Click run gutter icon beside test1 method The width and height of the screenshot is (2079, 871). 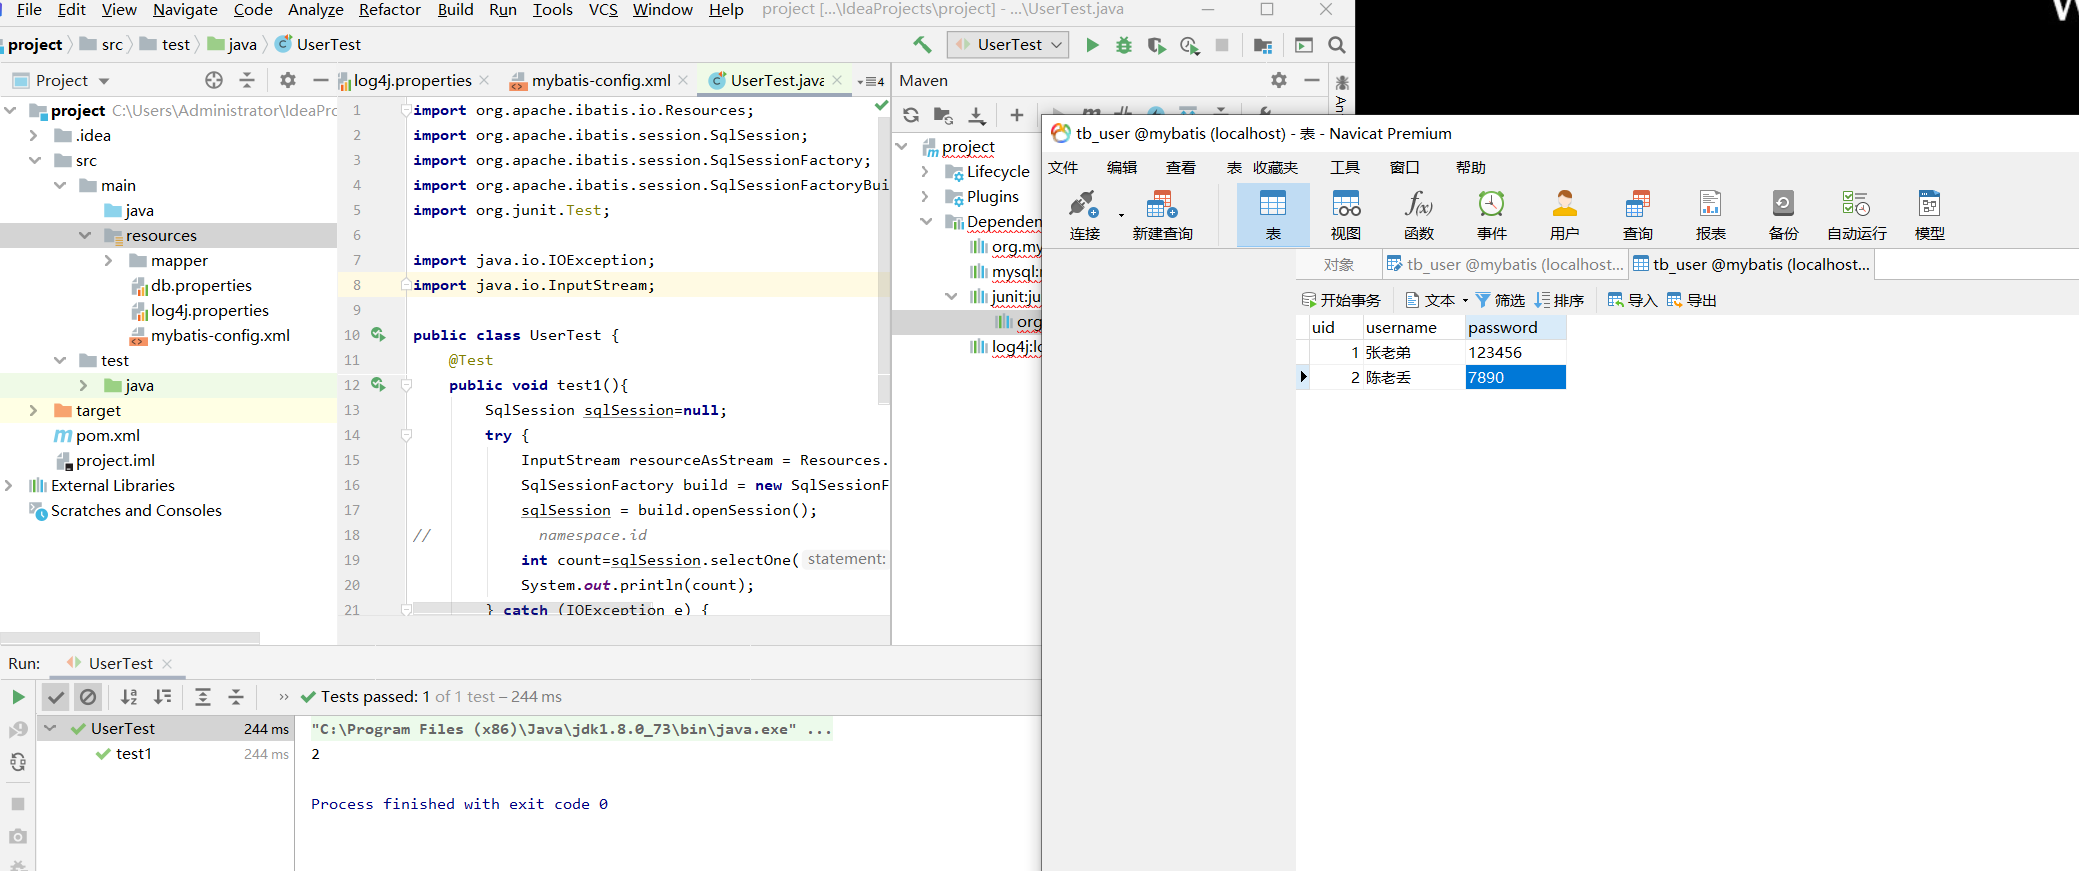tap(378, 384)
